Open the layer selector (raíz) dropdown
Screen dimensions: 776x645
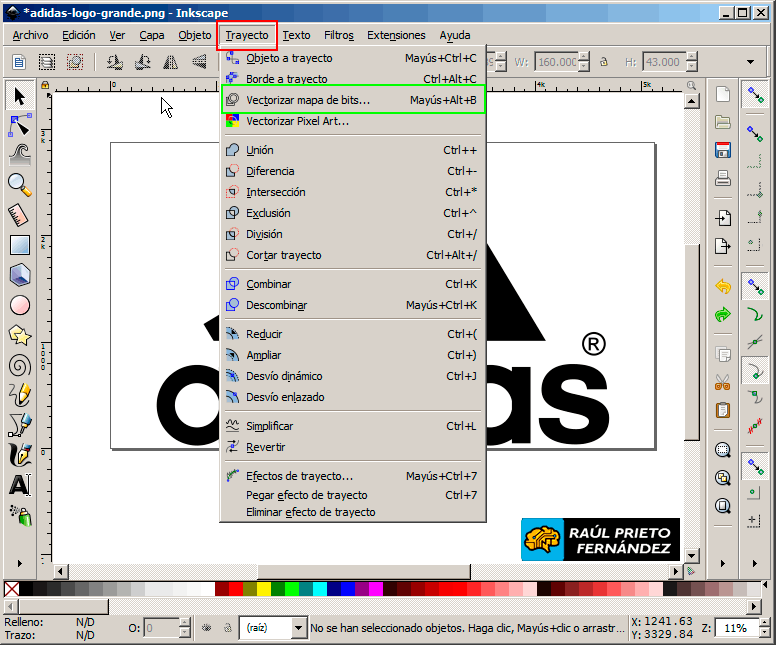point(298,628)
